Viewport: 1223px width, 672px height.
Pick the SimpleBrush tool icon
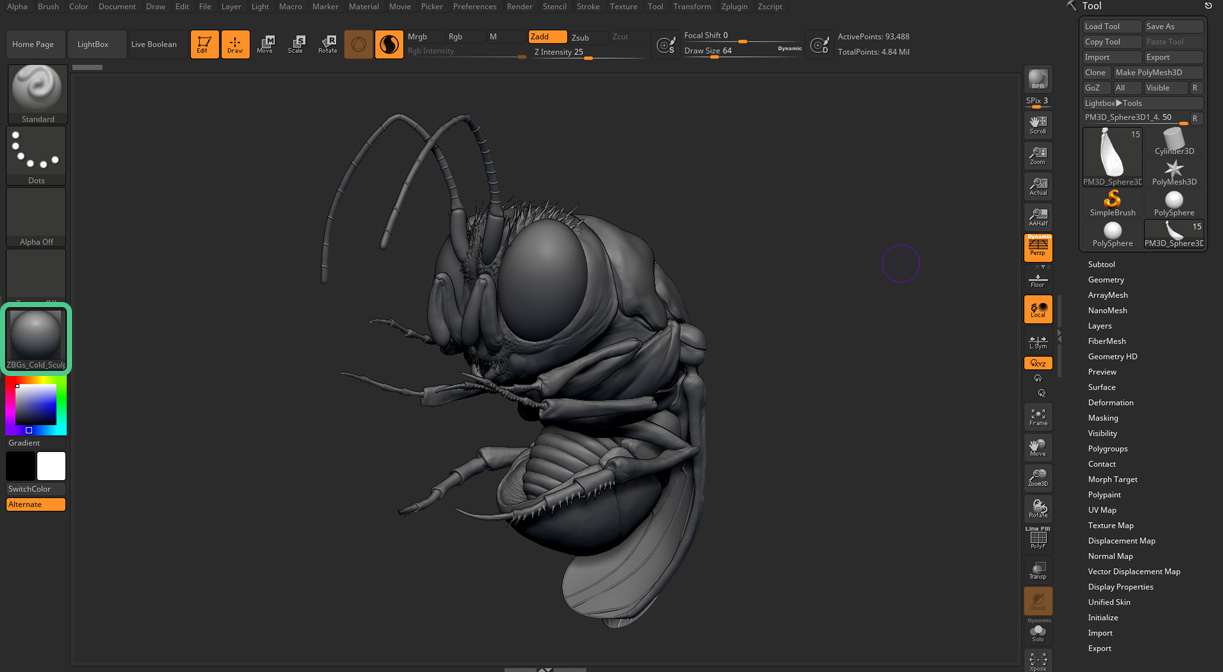point(1112,202)
